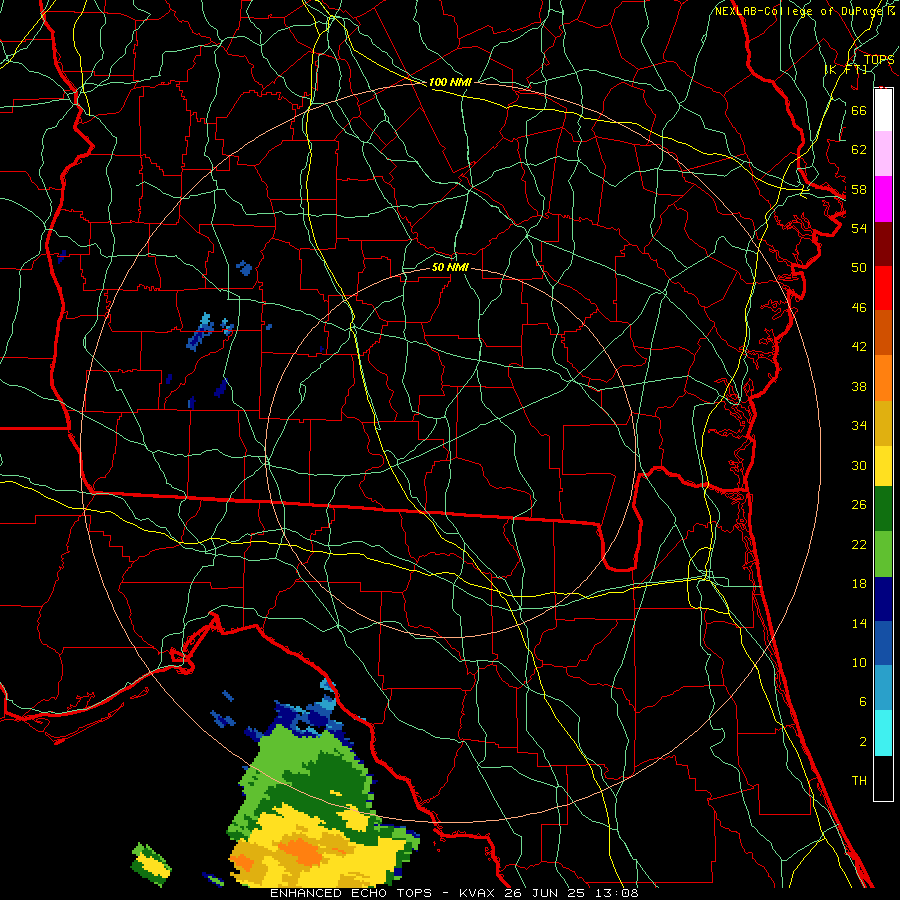The image size is (900, 900).
Task: Click the '14' legend value
Action: click(859, 623)
